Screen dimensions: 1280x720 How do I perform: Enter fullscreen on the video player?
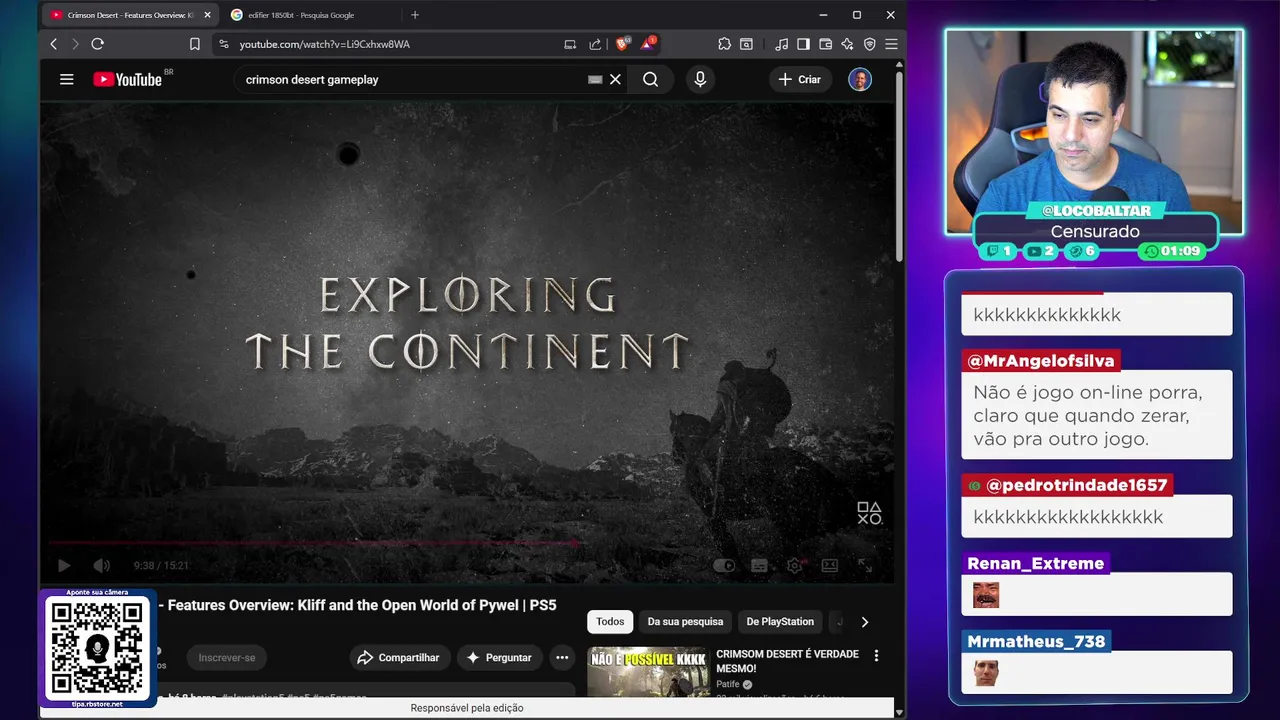[865, 566]
